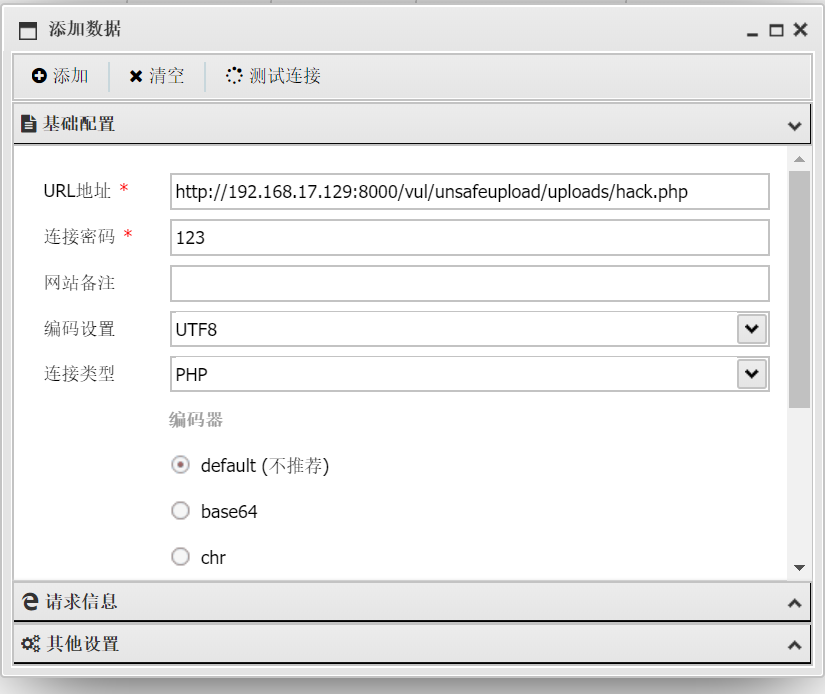Maximize the 添加数据 window
This screenshot has width=825, height=694.
(776, 30)
